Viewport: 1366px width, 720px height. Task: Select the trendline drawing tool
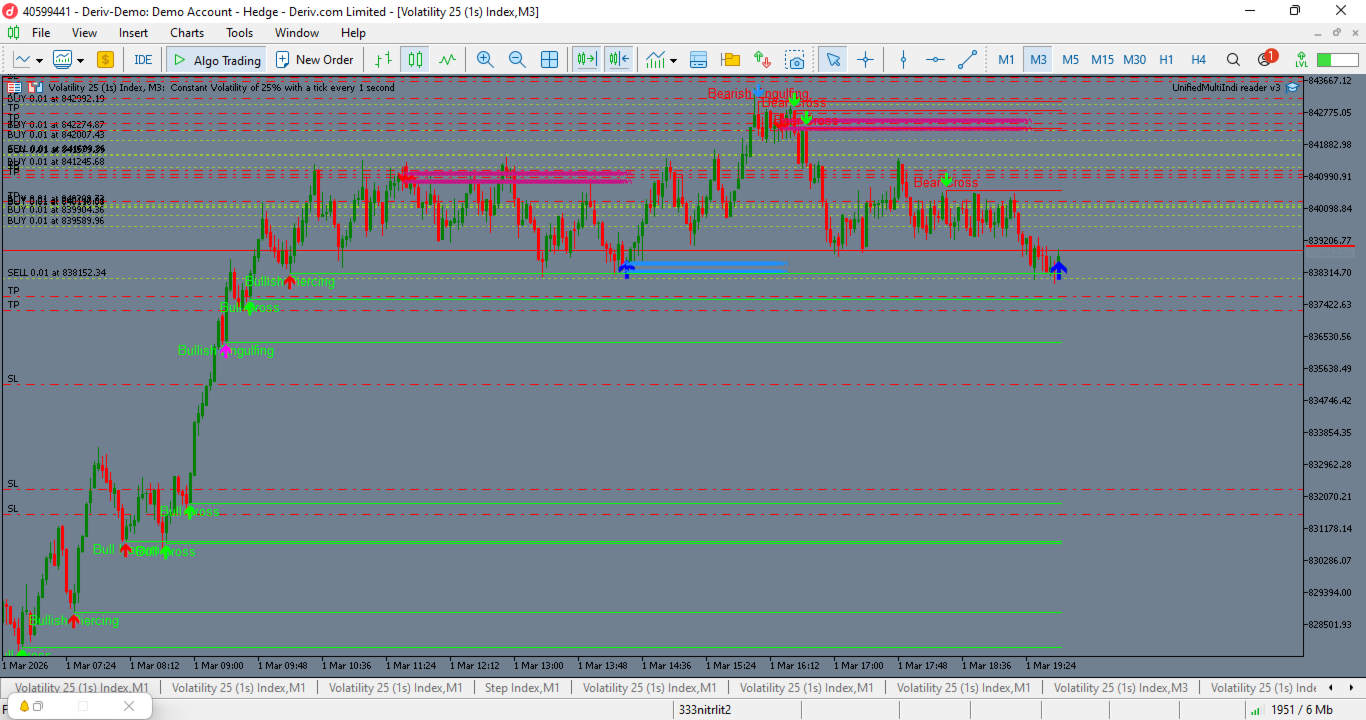[x=967, y=60]
